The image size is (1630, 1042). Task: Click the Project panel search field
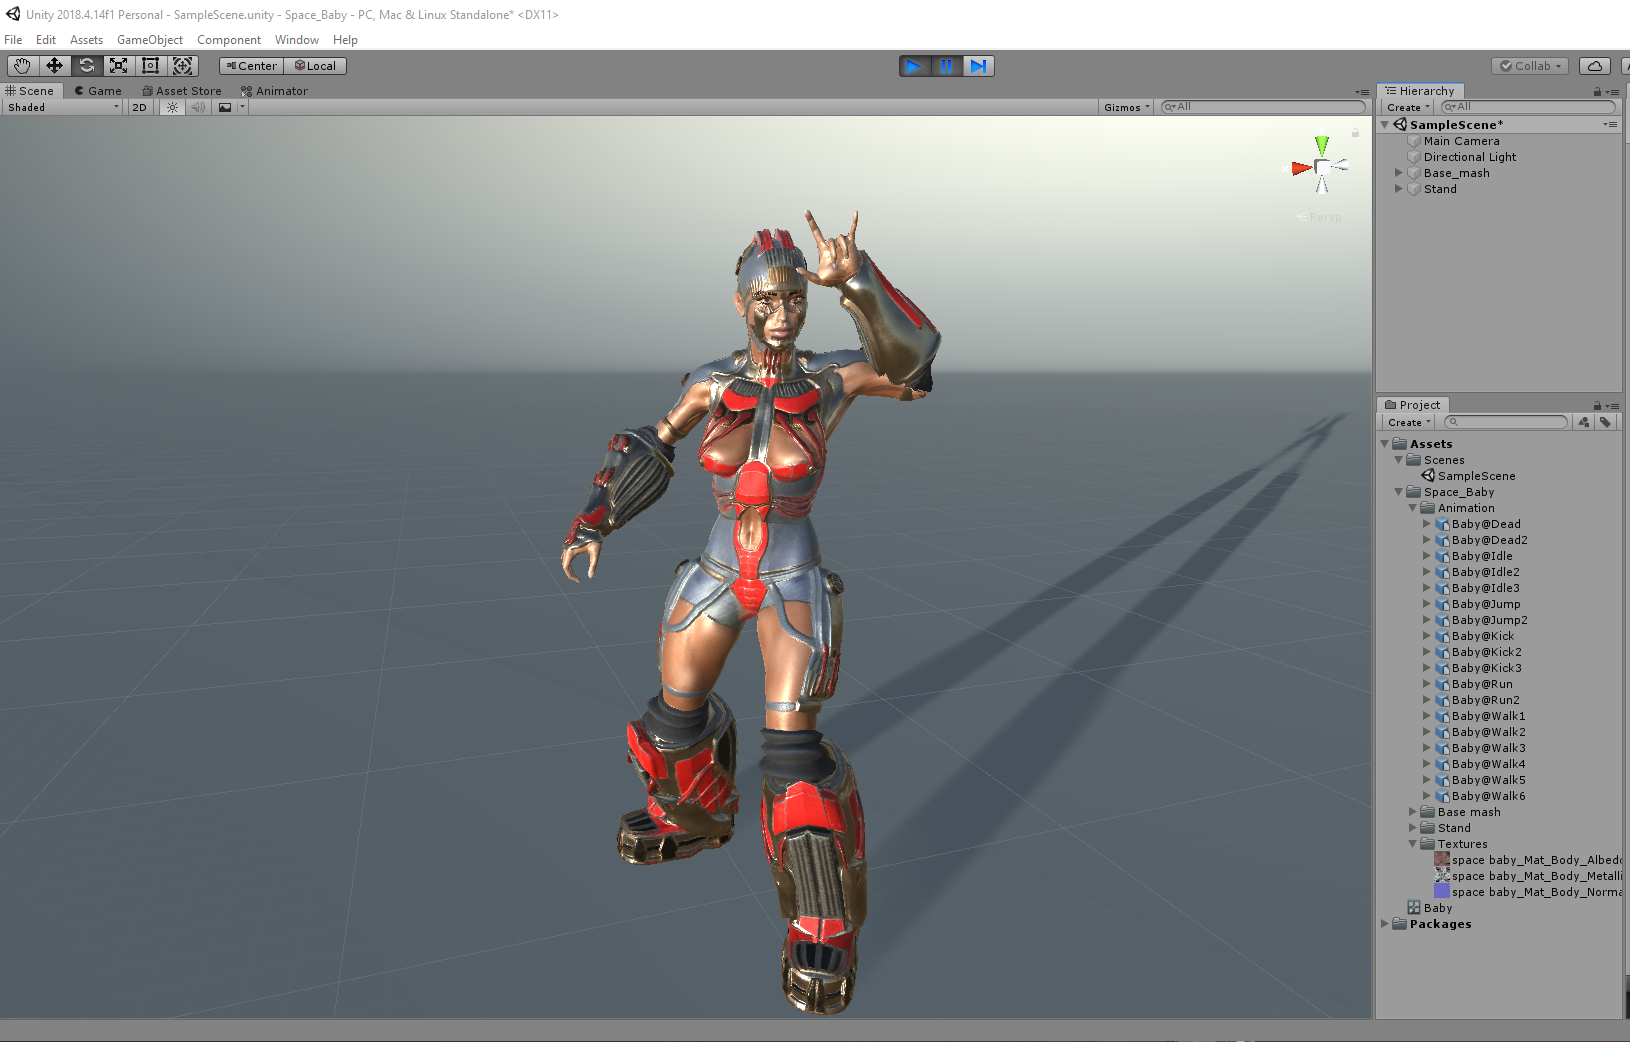1507,422
